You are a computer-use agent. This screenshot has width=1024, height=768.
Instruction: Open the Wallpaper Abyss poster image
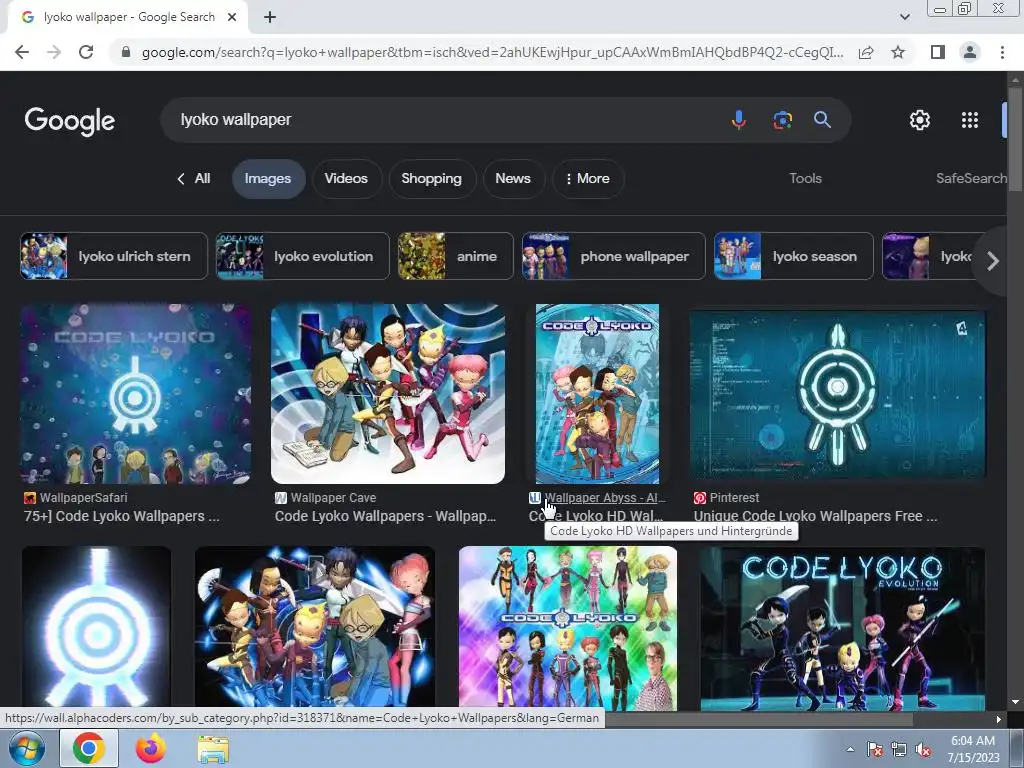[597, 394]
